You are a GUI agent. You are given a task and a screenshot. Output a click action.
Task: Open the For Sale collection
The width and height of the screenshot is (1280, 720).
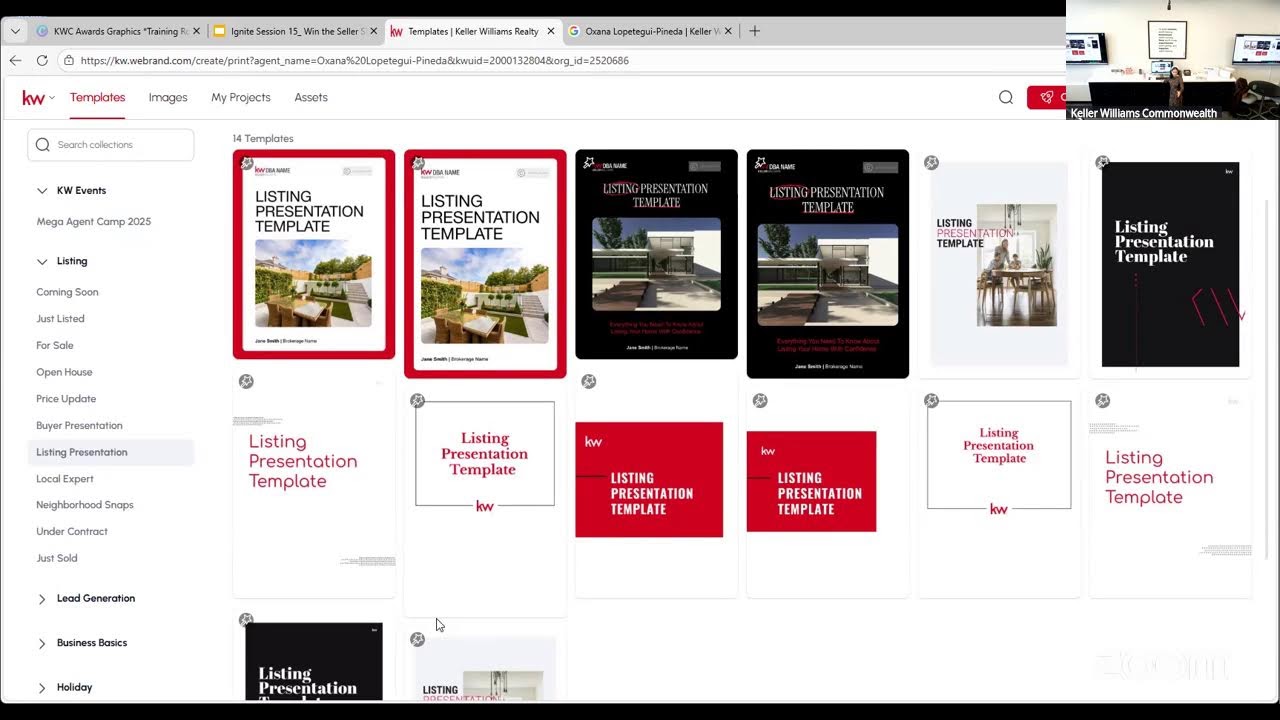click(55, 346)
